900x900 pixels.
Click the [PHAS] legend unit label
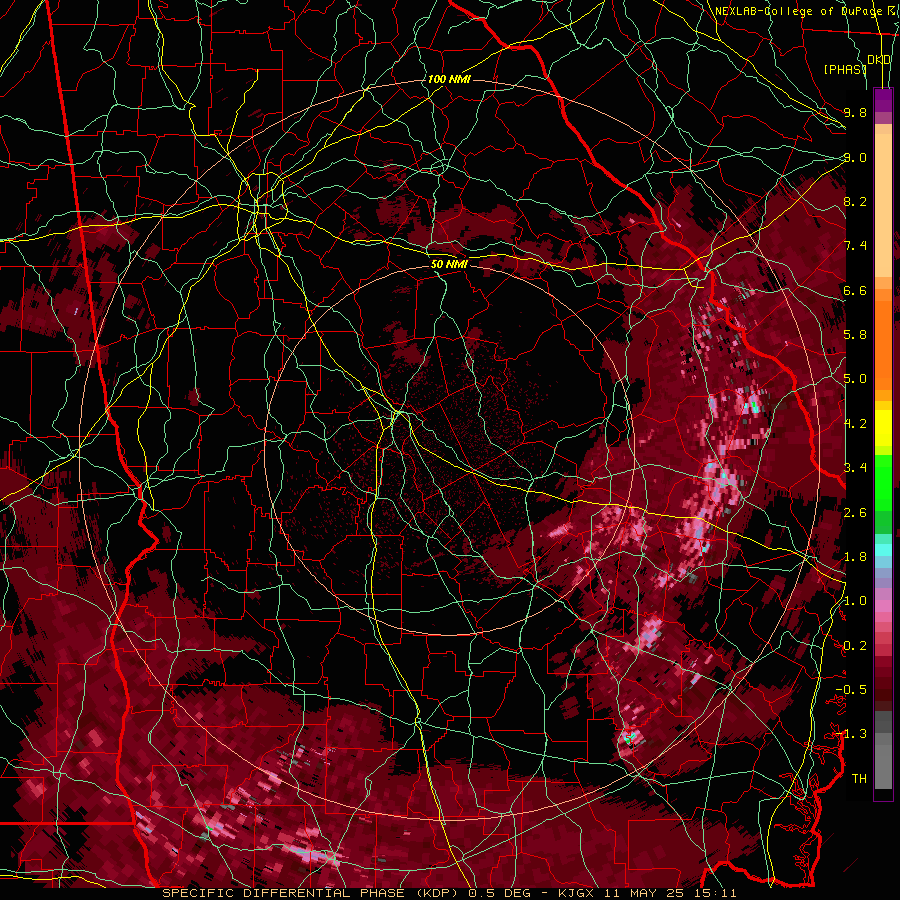tap(845, 69)
